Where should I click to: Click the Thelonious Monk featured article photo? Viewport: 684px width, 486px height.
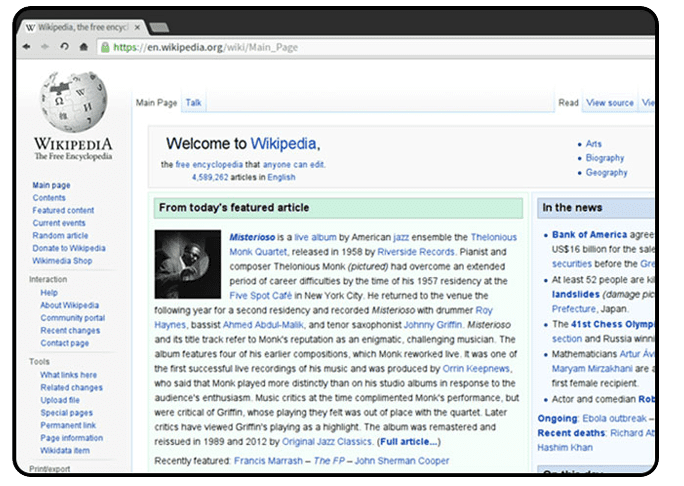(x=188, y=263)
